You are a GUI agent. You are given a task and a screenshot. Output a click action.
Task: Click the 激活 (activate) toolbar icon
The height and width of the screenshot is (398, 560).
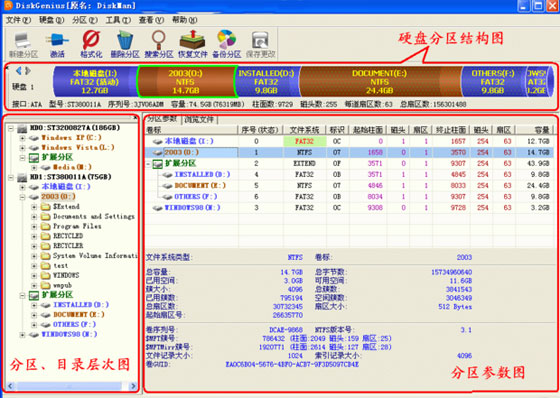[x=57, y=44]
